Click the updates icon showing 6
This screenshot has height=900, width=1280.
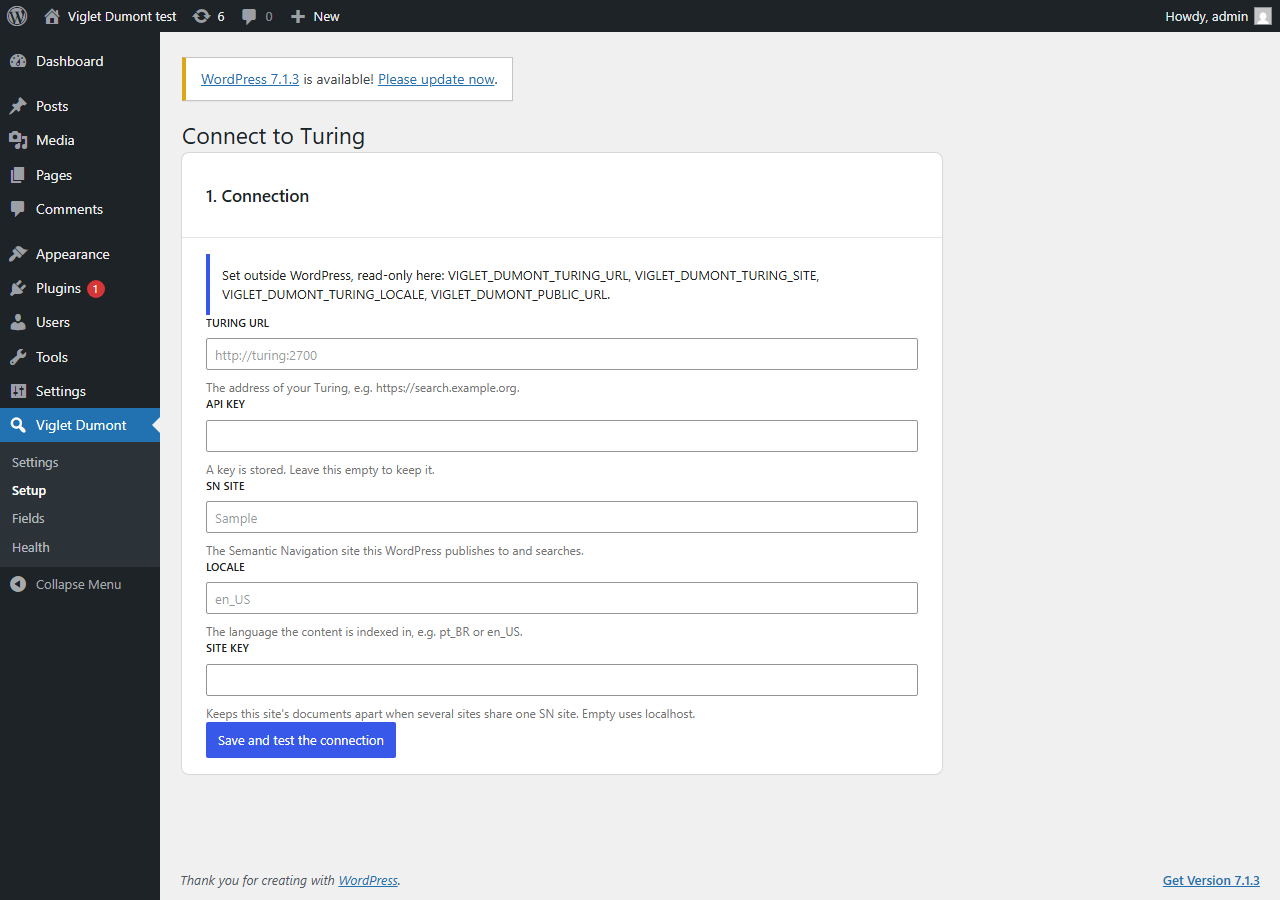coord(201,16)
